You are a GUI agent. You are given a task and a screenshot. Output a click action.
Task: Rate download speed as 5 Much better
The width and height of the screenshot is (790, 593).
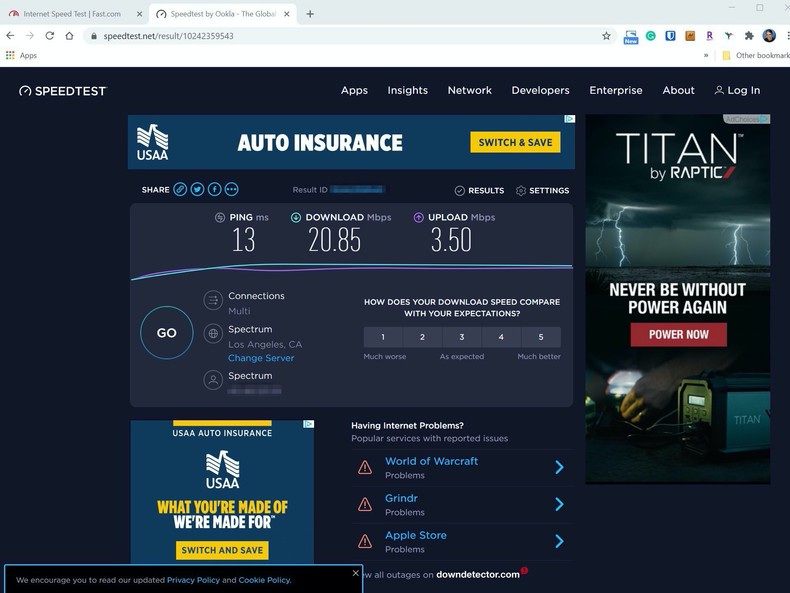tap(541, 337)
